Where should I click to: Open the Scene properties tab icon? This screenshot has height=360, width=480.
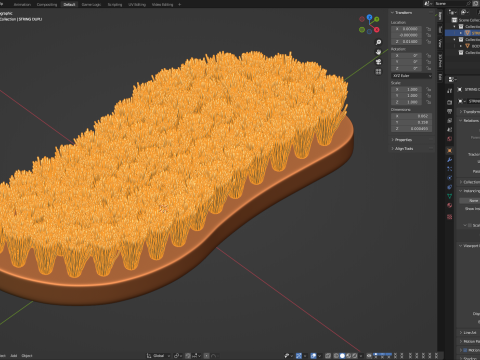[450, 129]
